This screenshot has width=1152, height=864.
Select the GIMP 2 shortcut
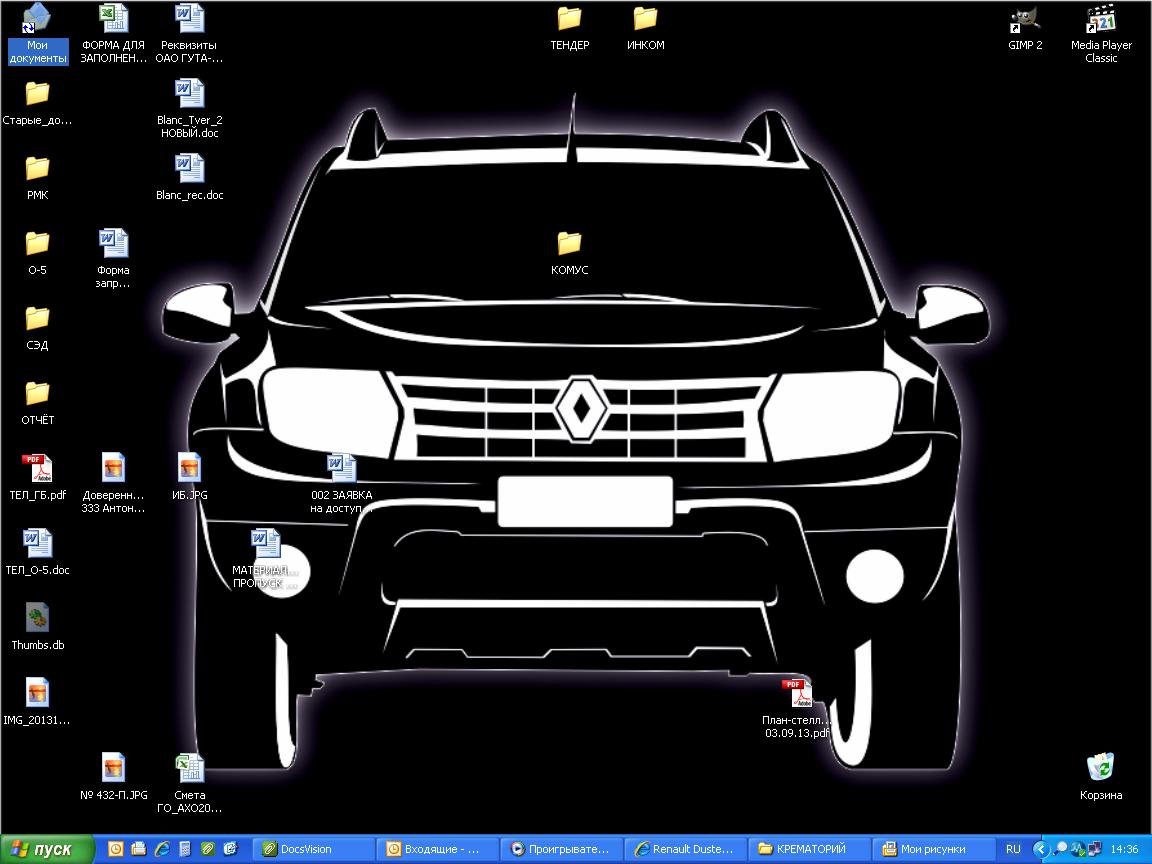[1025, 28]
